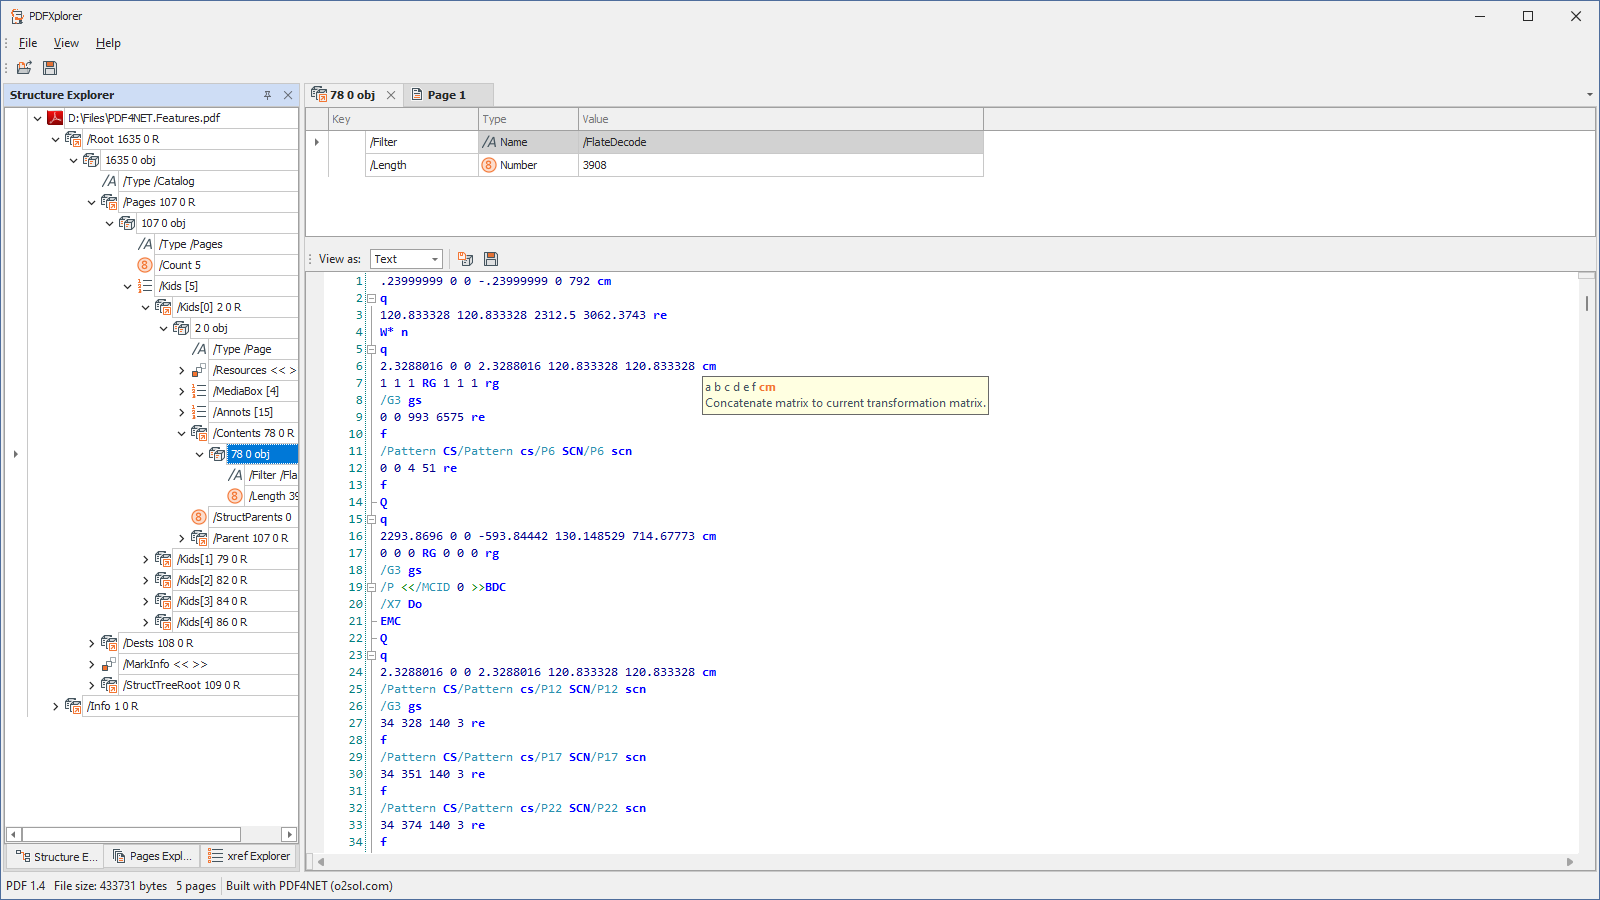This screenshot has height=900, width=1600.
Task: Click the copy stream content icon
Action: [x=466, y=258]
